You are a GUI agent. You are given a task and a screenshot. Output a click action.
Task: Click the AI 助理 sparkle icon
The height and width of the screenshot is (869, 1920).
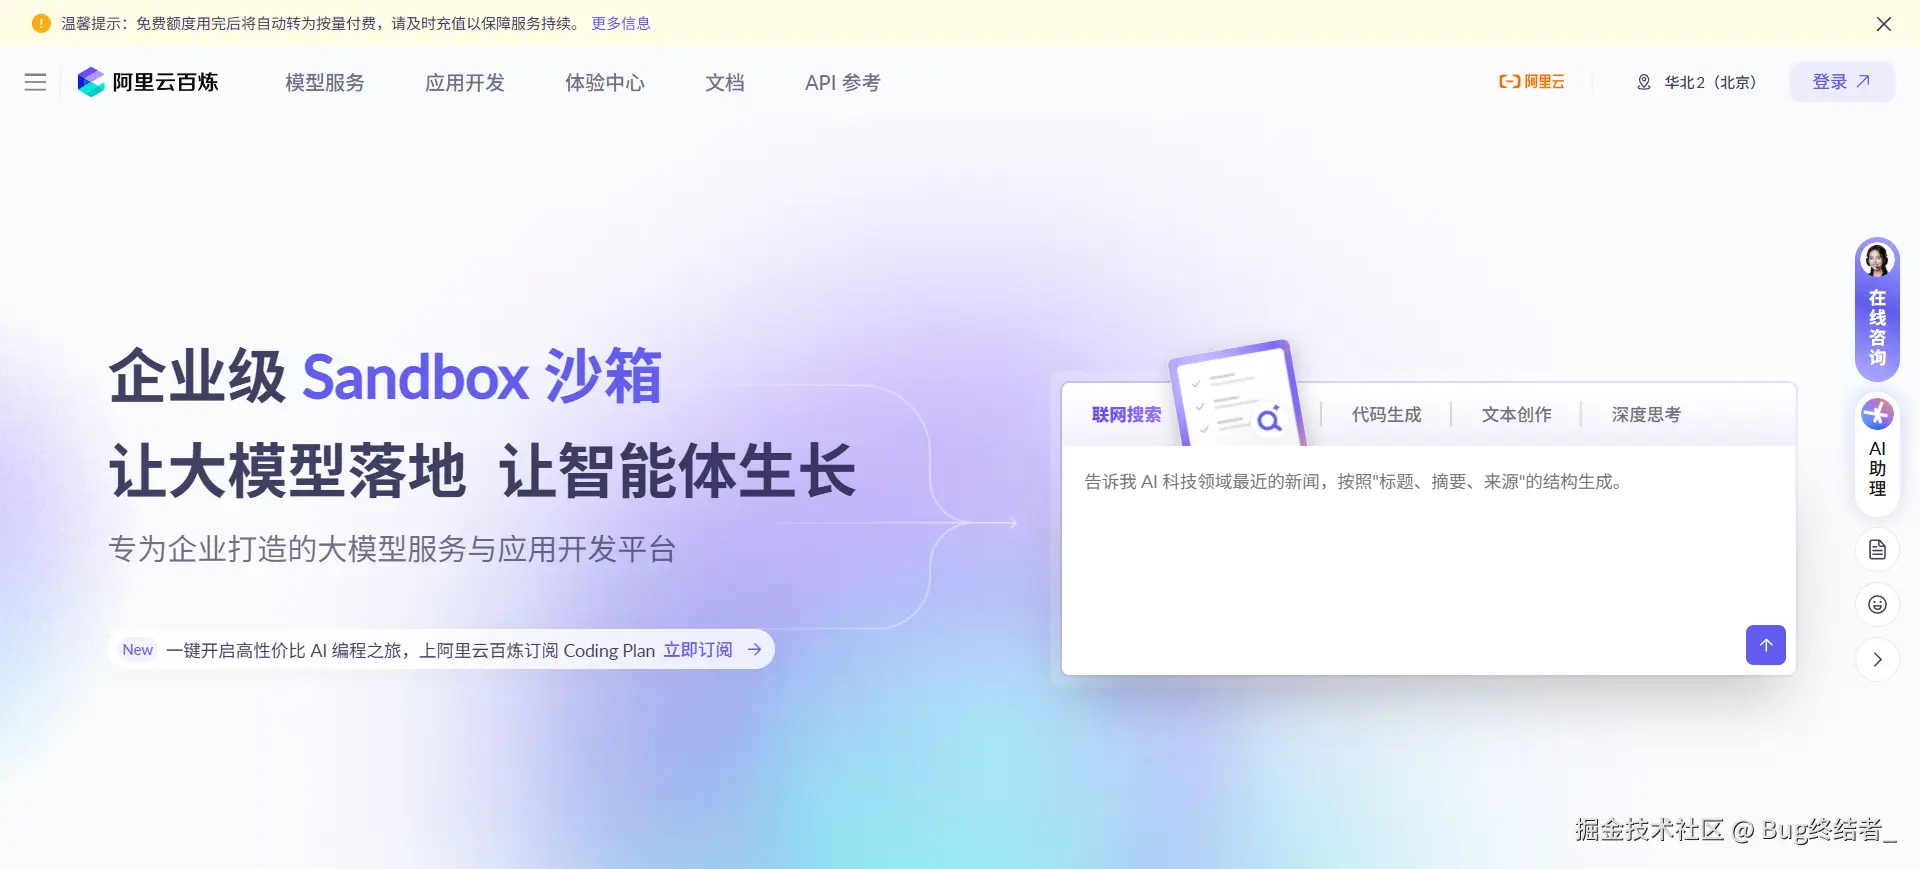[x=1877, y=414]
